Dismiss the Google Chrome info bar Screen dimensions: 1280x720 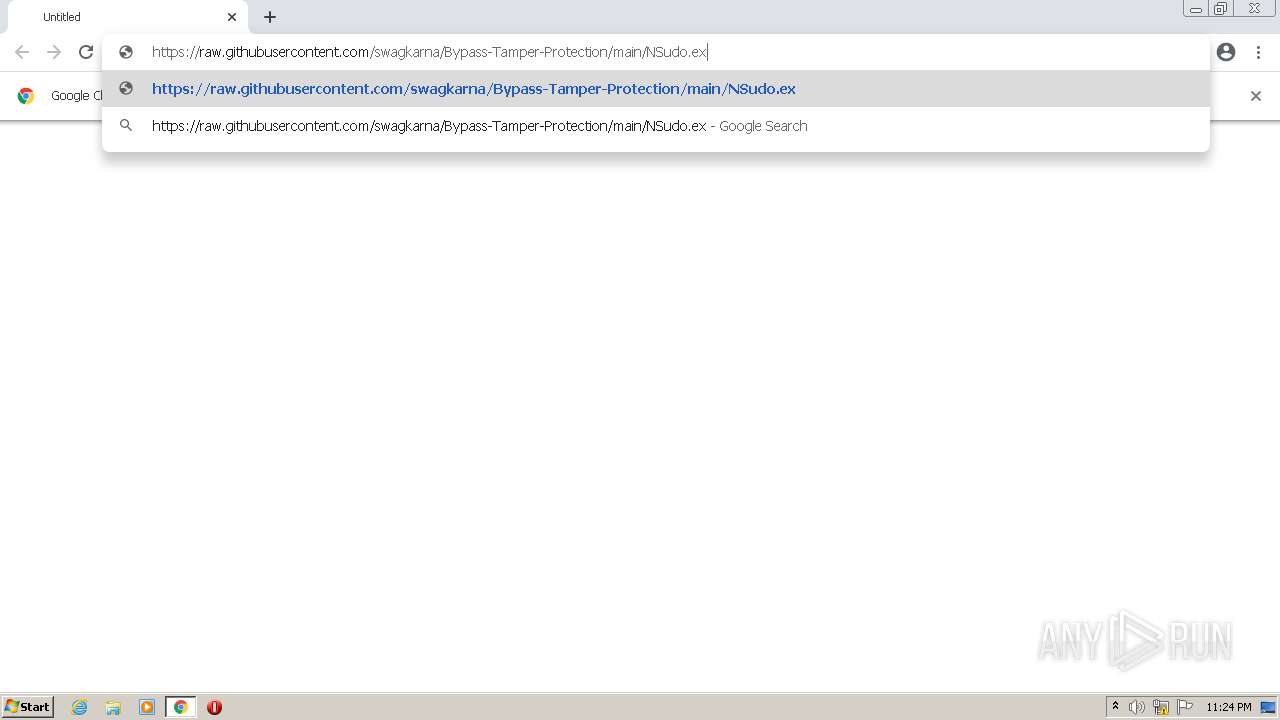pyautogui.click(x=1256, y=96)
